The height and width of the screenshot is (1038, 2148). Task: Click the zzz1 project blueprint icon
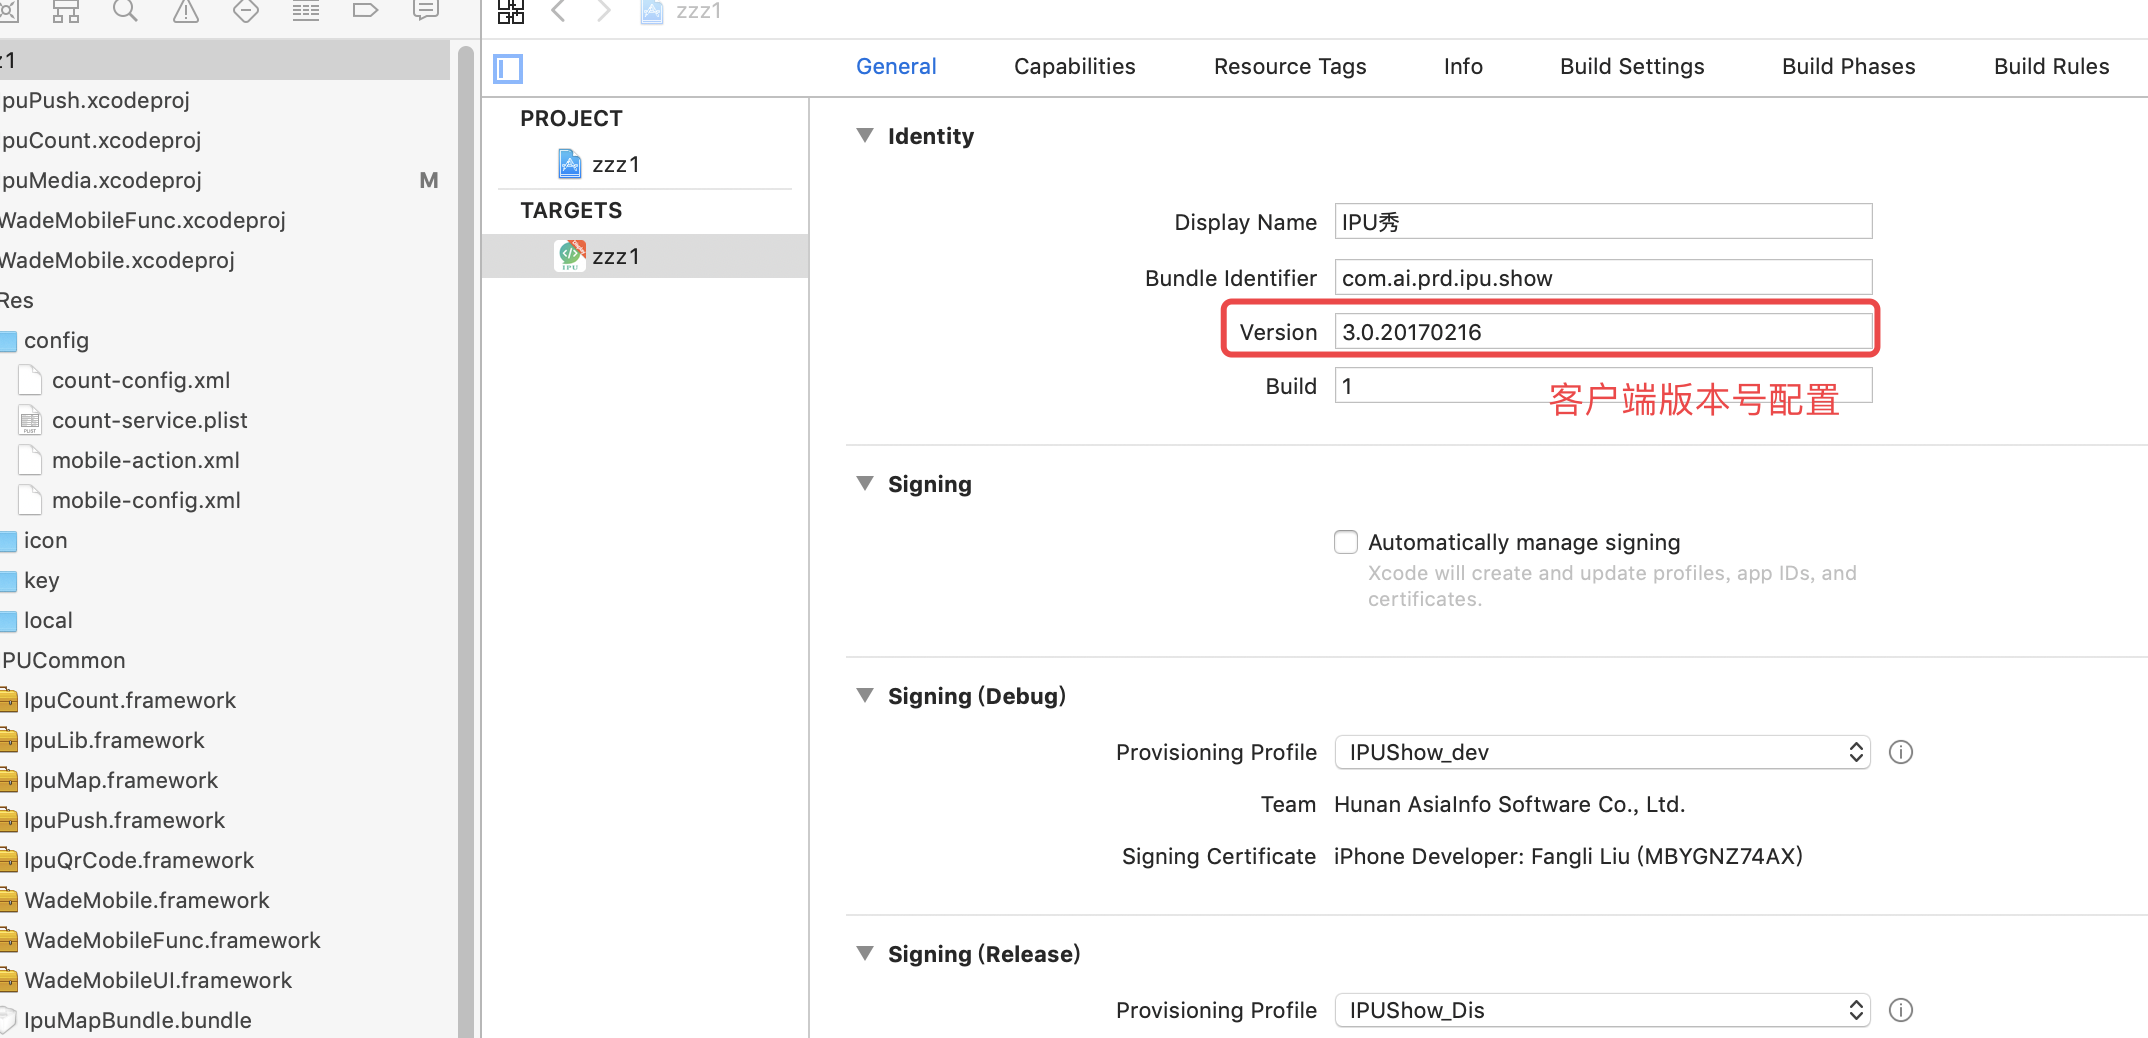[x=570, y=164]
